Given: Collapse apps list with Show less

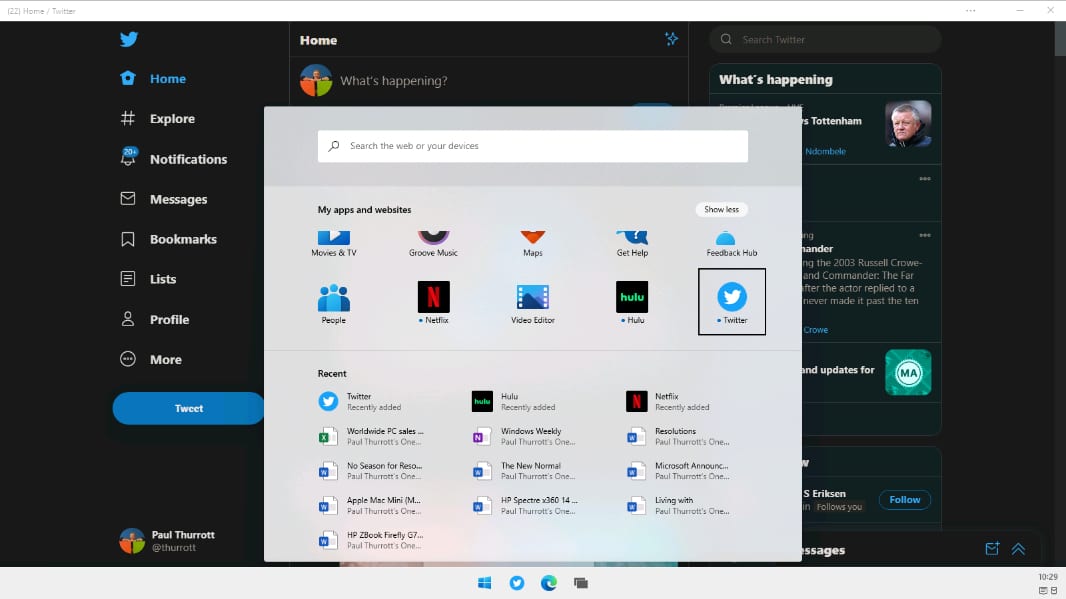Looking at the screenshot, I should [x=721, y=209].
